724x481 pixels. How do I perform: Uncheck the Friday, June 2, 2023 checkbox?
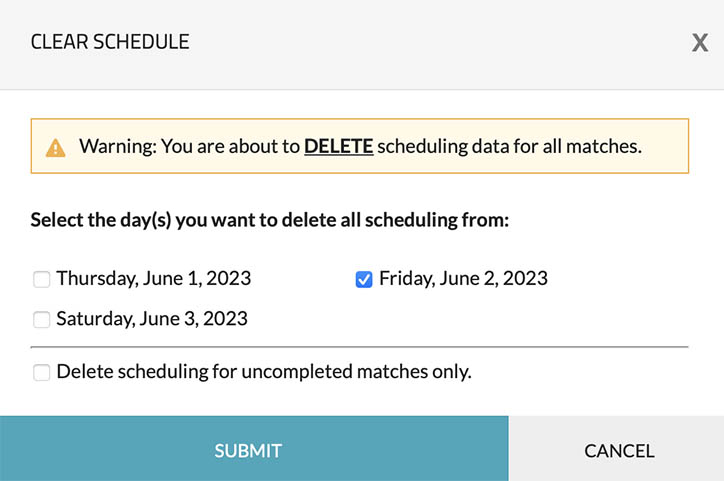click(364, 279)
